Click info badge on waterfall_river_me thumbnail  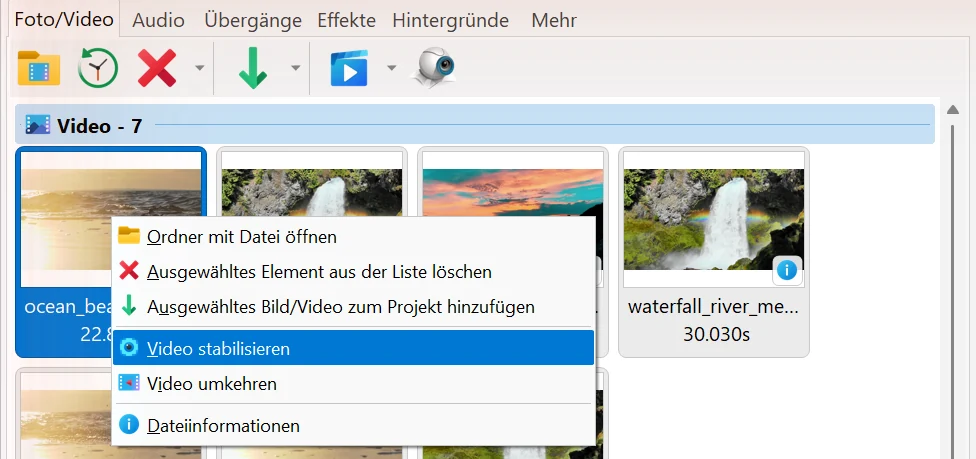(787, 270)
